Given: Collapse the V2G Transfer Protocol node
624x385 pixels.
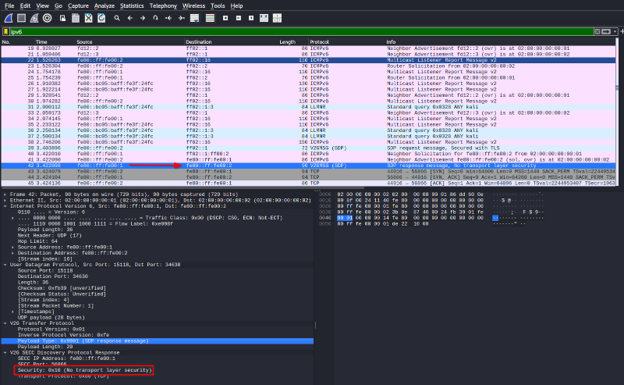Looking at the screenshot, I should tap(5, 323).
